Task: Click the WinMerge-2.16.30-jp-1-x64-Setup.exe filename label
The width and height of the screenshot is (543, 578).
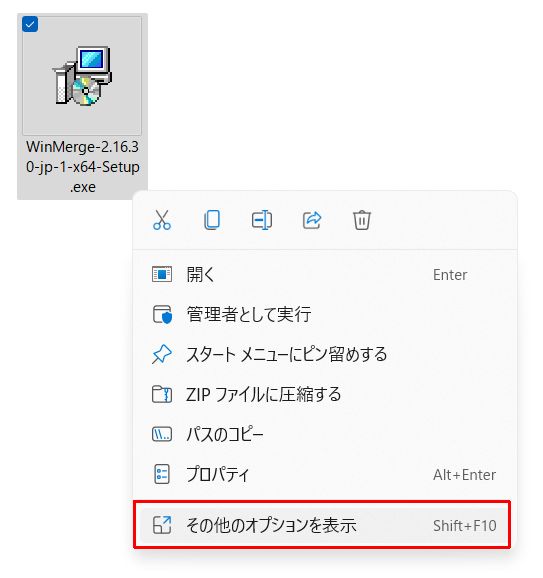Action: (x=83, y=167)
